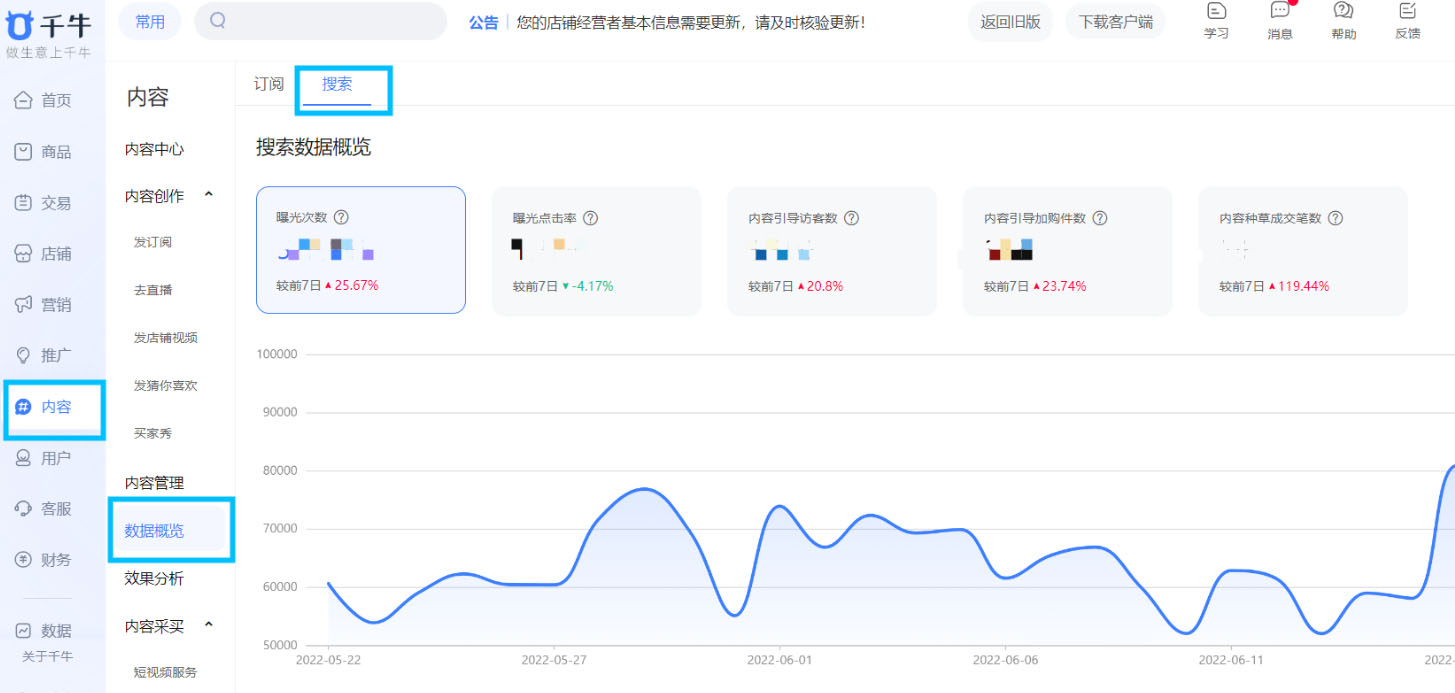Screen dimensions: 1455x693
Task: Check the 消息 messages notification icon
Action: [1280, 20]
